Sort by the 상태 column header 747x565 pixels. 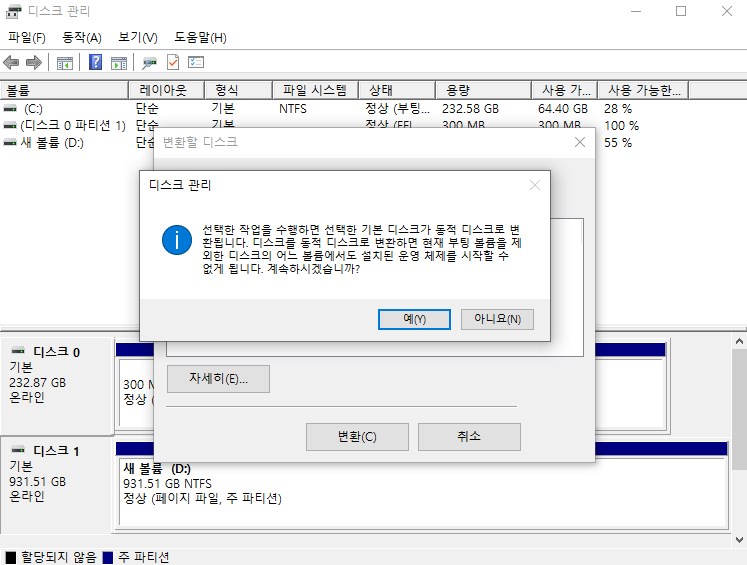(397, 90)
